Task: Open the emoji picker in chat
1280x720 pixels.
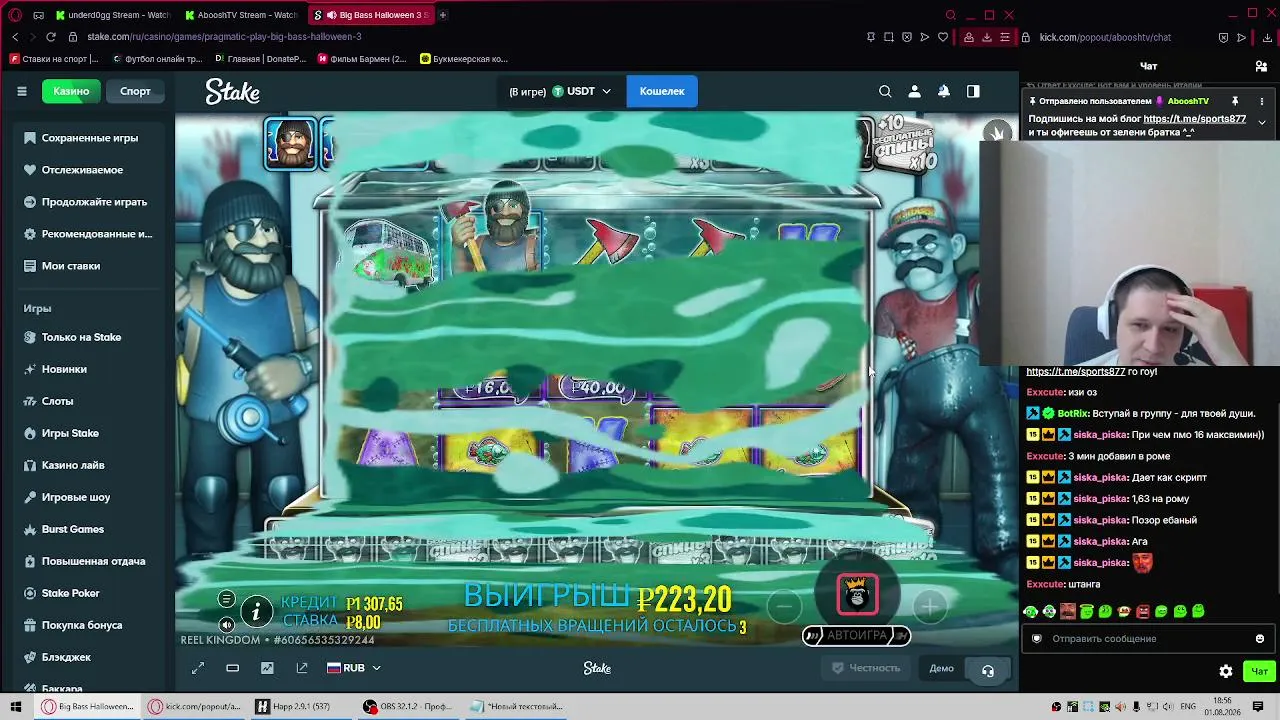Action: pos(1260,638)
